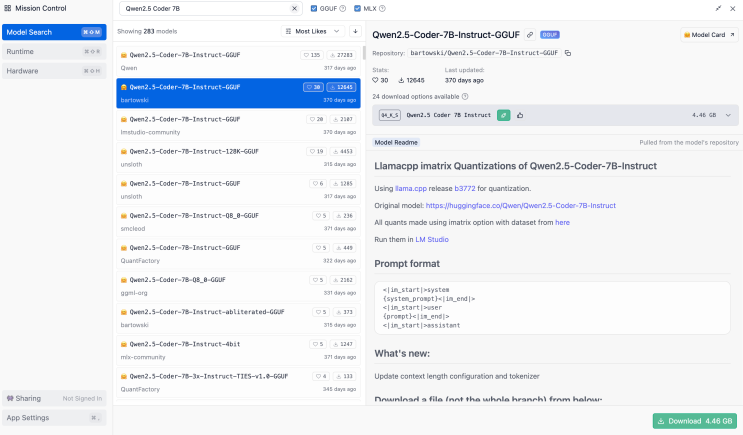Click the repository name text field
This screenshot has width=743, height=435.
point(484,53)
